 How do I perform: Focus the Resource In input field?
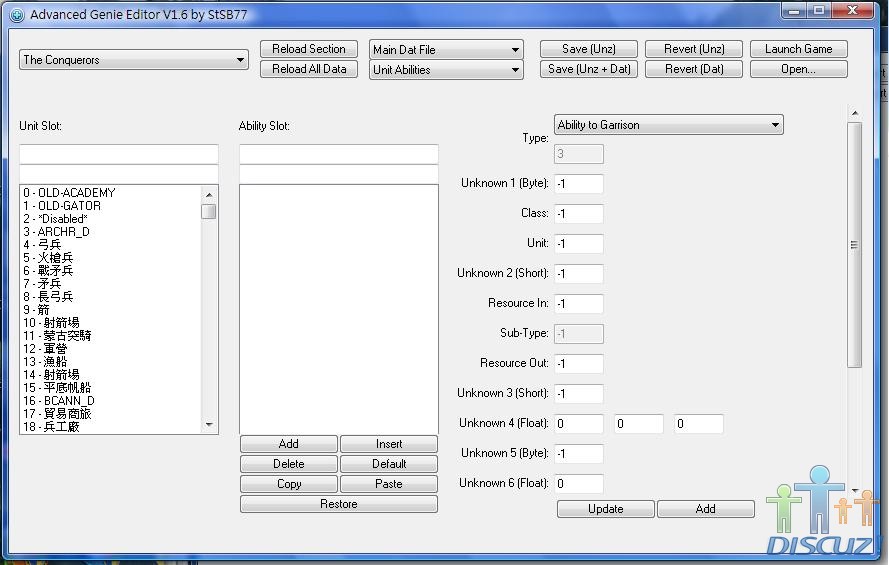pos(578,303)
